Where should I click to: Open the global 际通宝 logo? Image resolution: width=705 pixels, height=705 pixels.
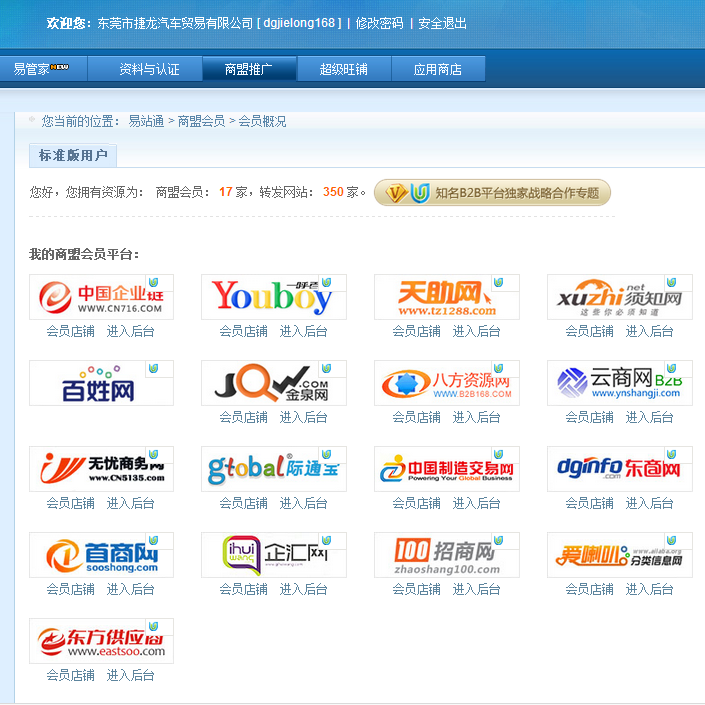273,469
